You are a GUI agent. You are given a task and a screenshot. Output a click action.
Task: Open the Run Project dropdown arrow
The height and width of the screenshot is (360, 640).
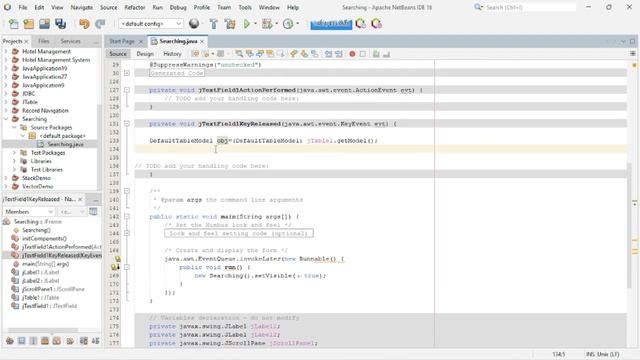pyautogui.click(x=256, y=24)
